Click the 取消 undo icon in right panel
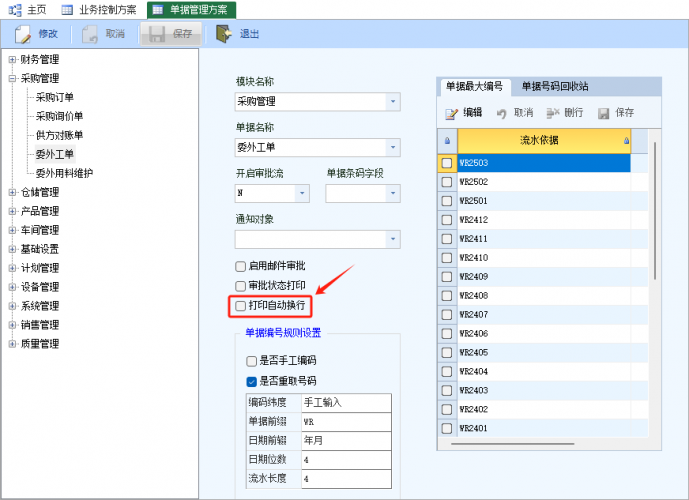 [x=502, y=113]
